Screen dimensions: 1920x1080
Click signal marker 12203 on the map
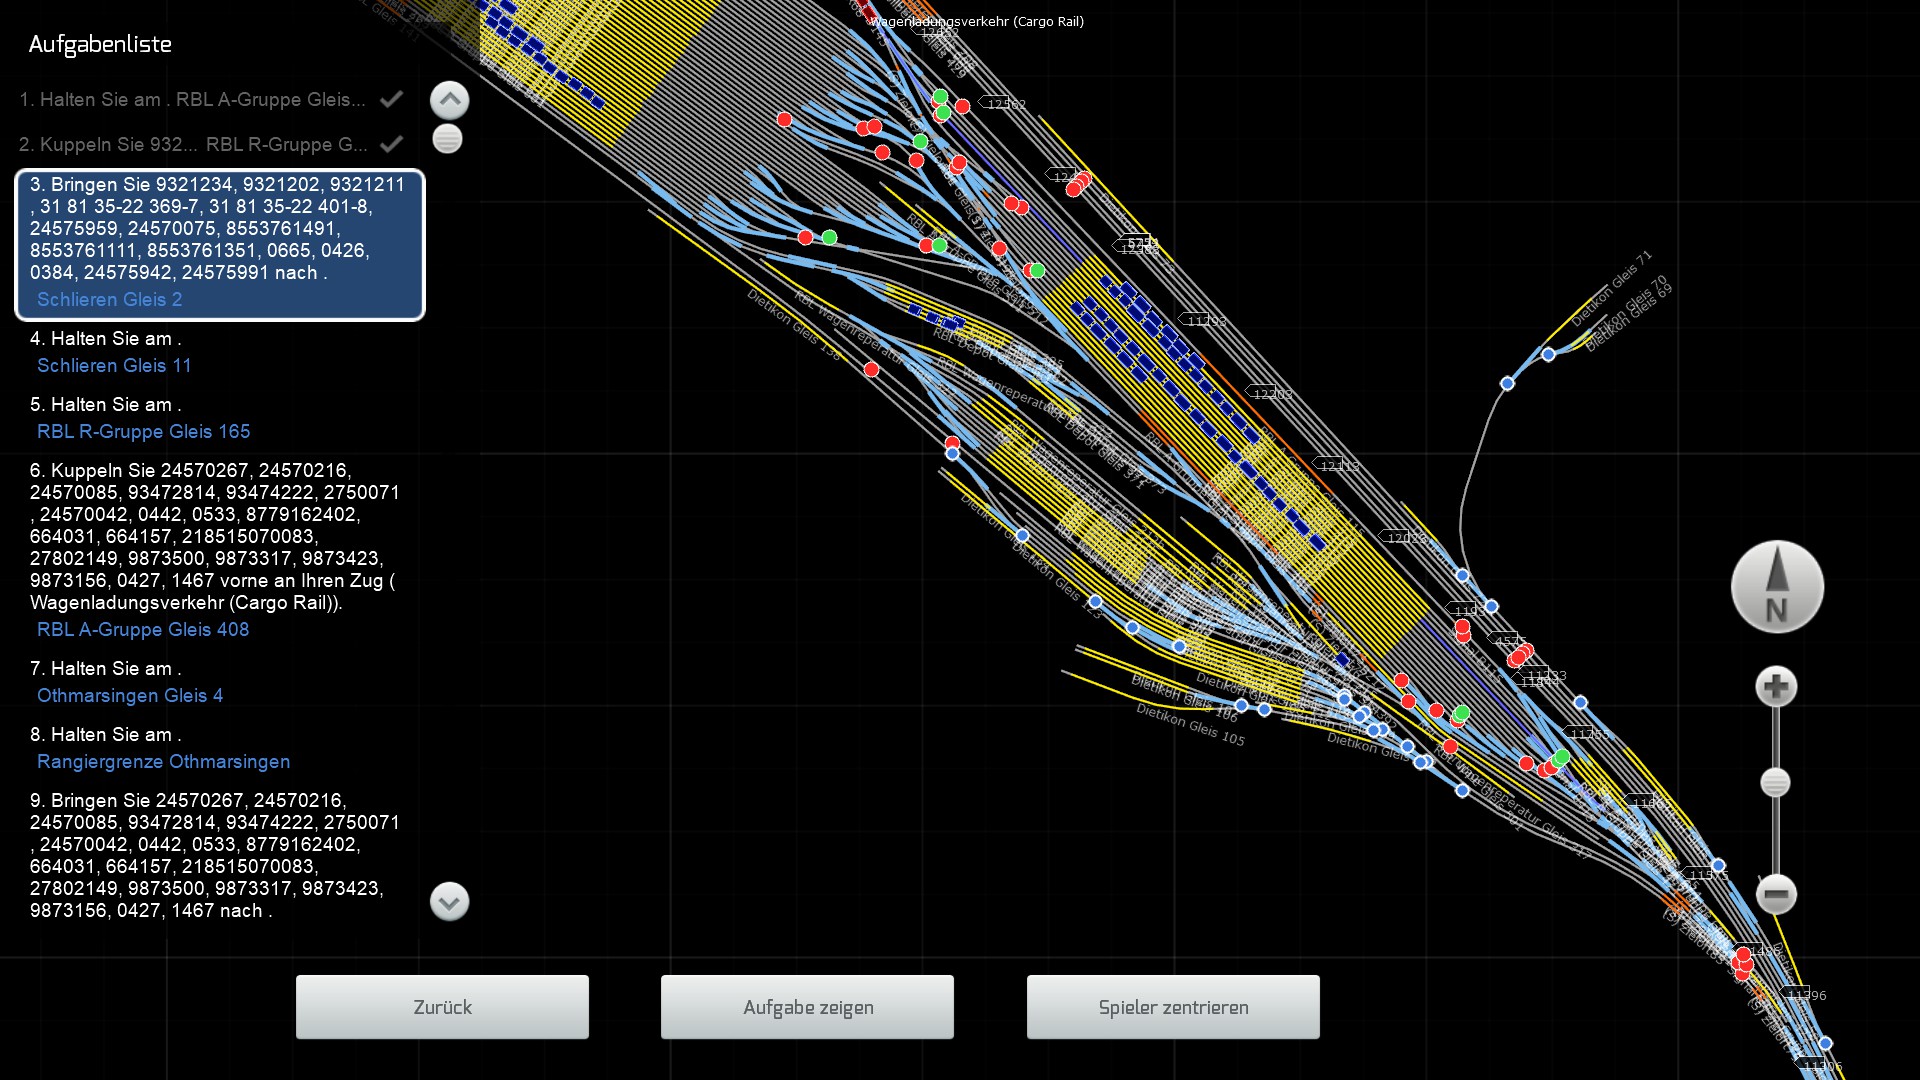click(1270, 394)
